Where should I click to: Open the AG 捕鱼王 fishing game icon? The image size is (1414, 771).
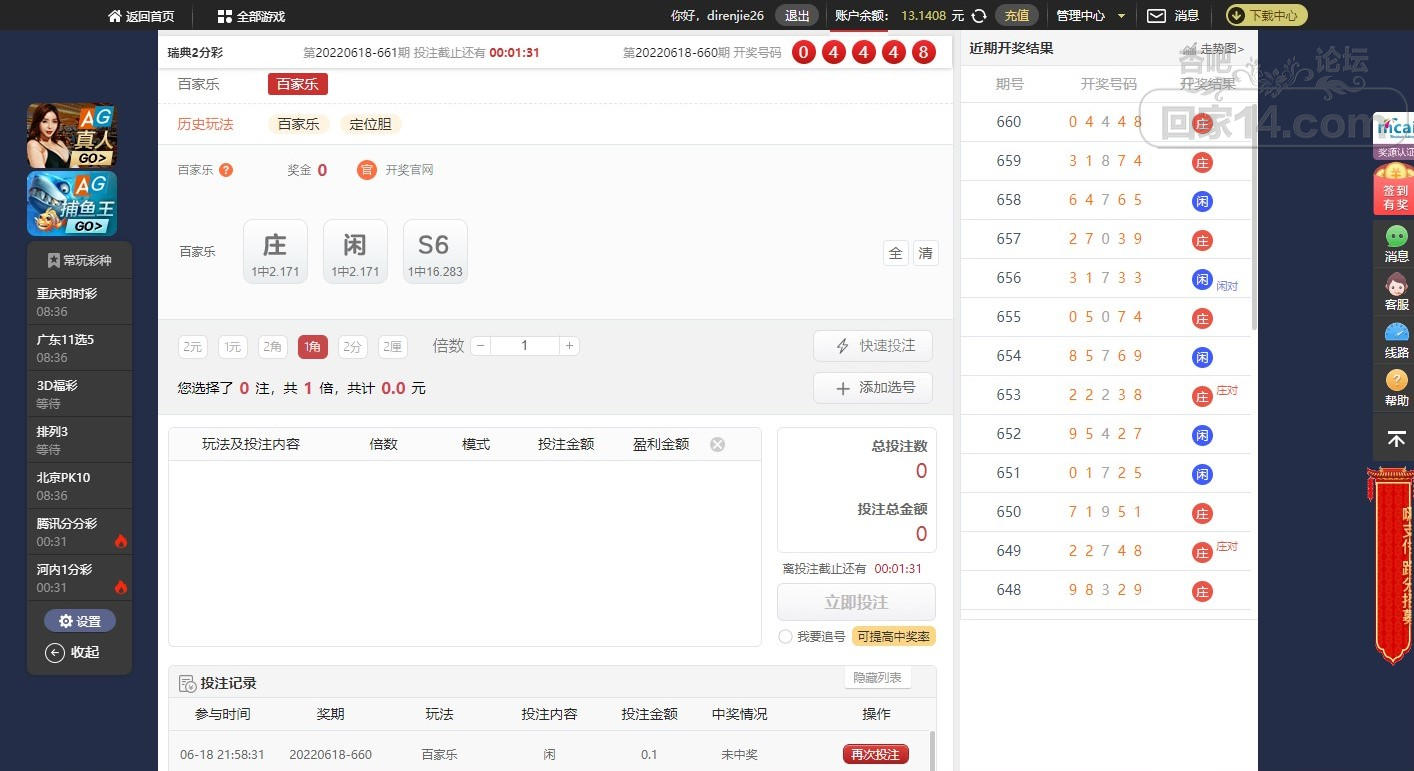click(x=71, y=203)
